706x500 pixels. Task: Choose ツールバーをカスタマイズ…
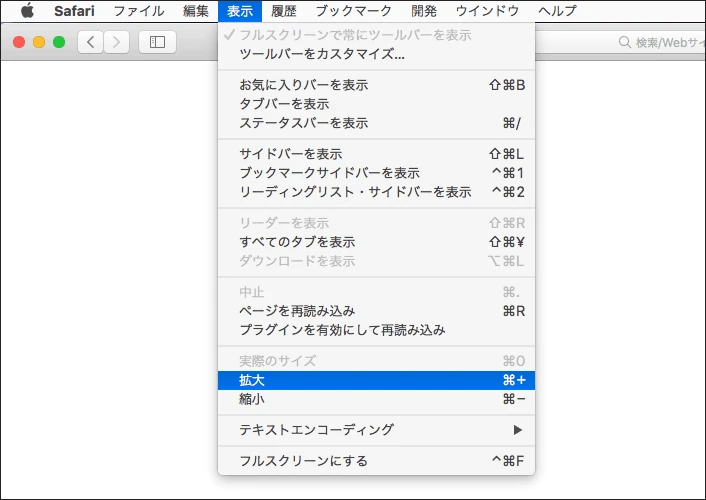pyautogui.click(x=376, y=54)
